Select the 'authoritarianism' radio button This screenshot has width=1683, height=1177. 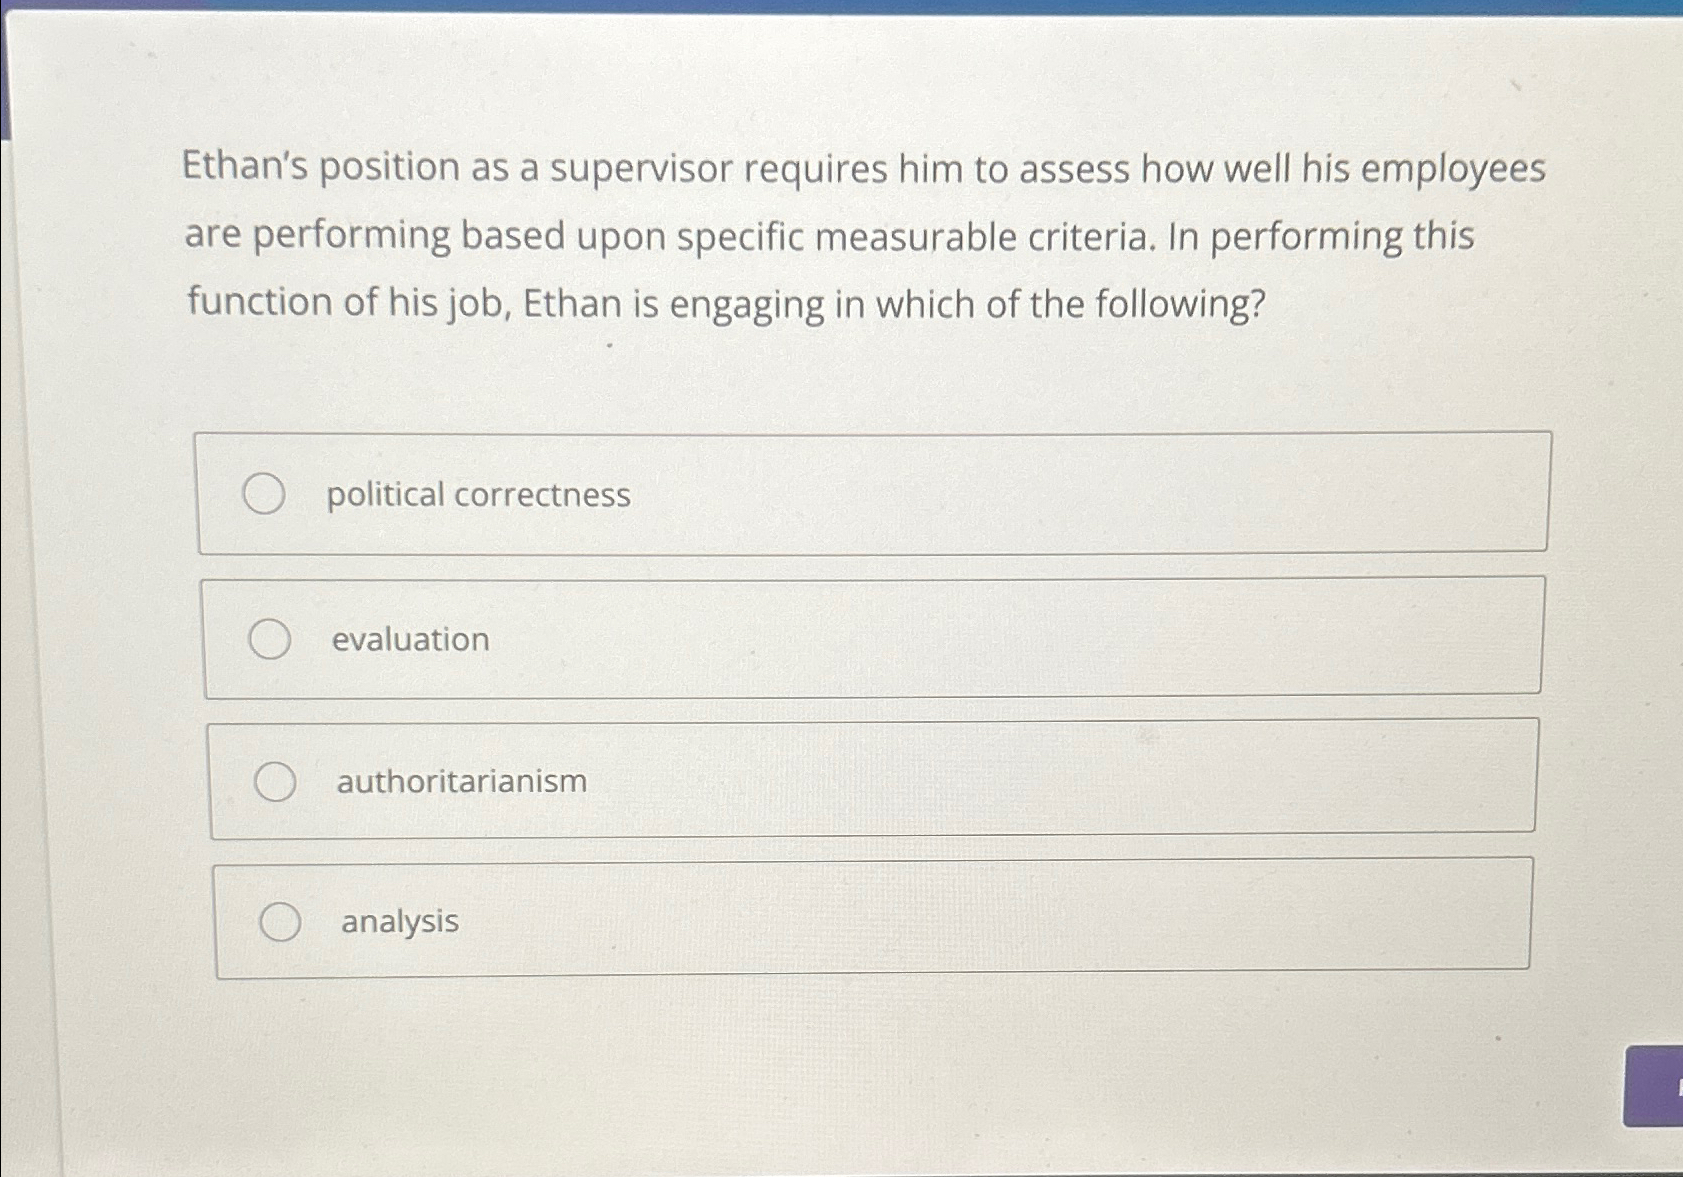(x=277, y=782)
